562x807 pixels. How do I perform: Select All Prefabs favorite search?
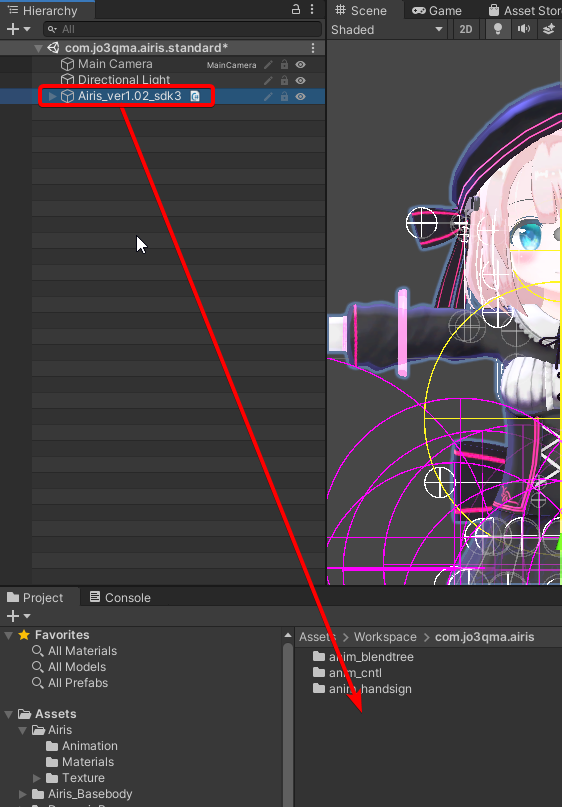tap(78, 683)
